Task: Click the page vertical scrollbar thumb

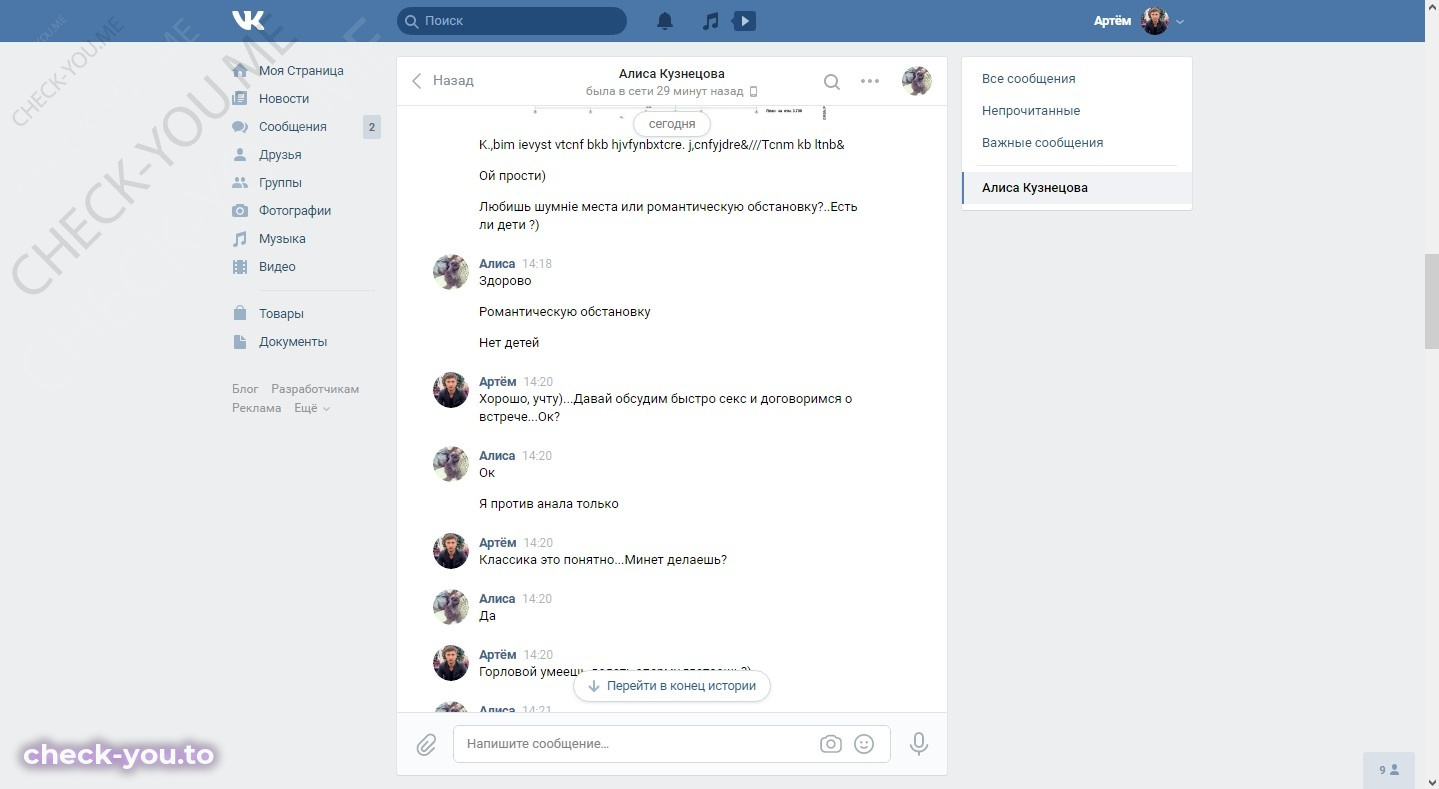Action: tap(1431, 301)
